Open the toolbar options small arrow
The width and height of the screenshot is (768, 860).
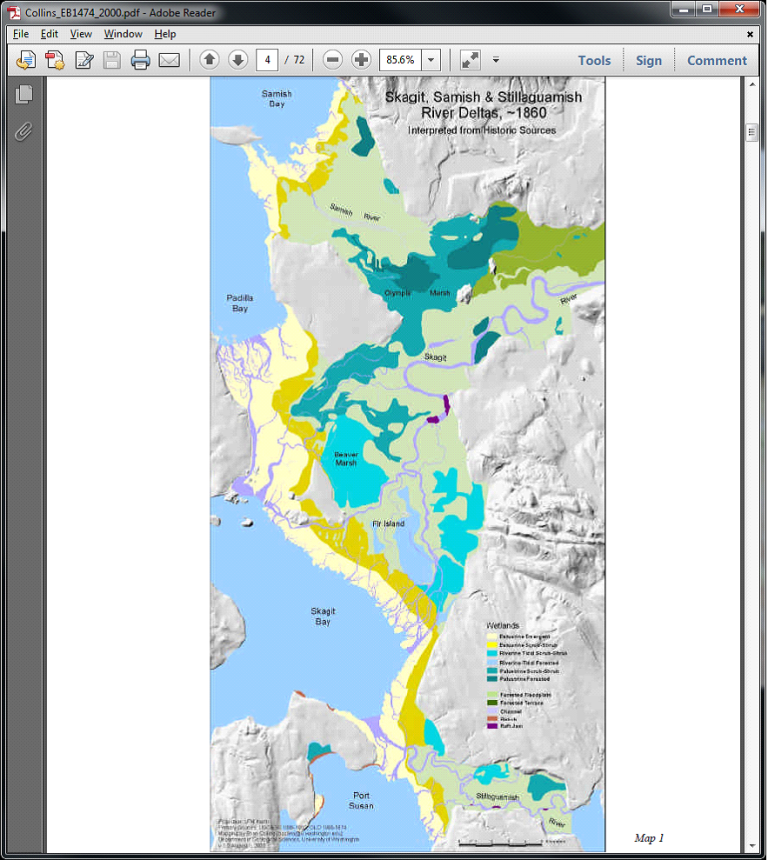(x=494, y=60)
